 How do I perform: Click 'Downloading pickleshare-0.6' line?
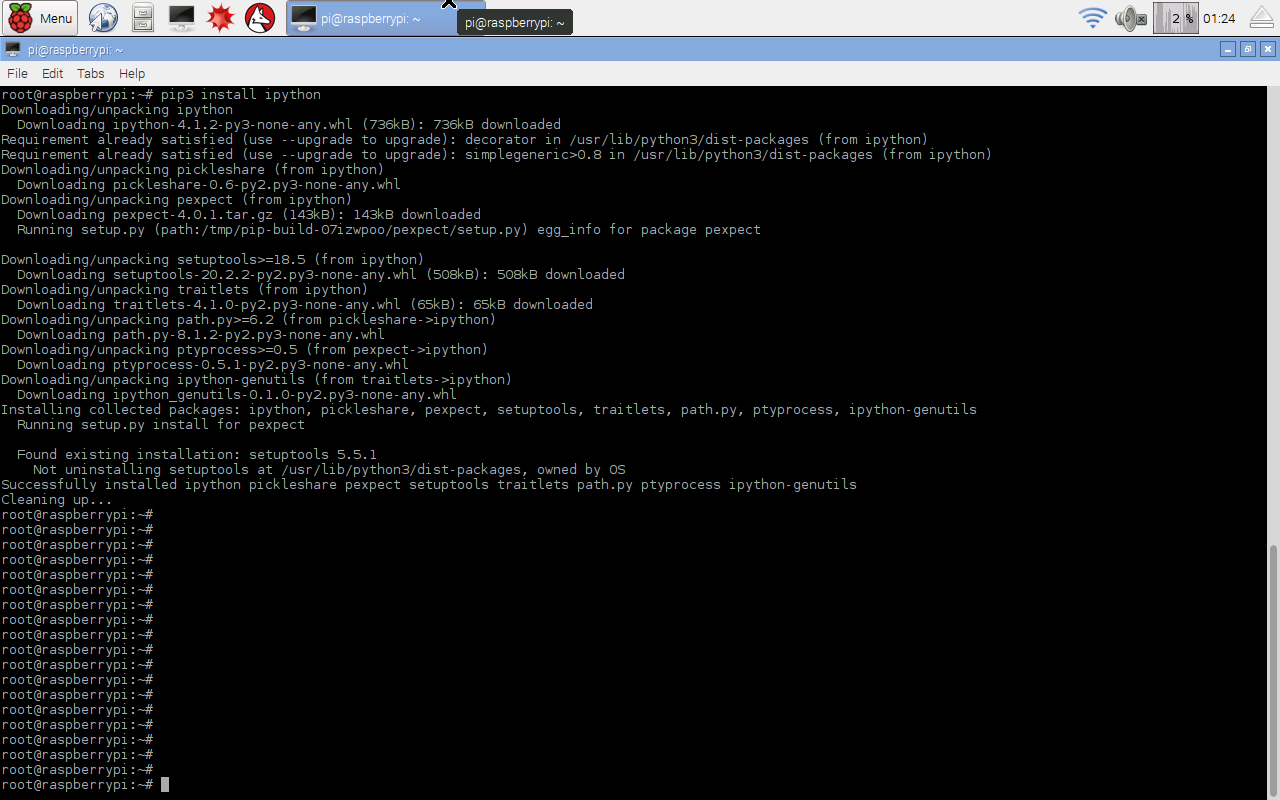[209, 185]
